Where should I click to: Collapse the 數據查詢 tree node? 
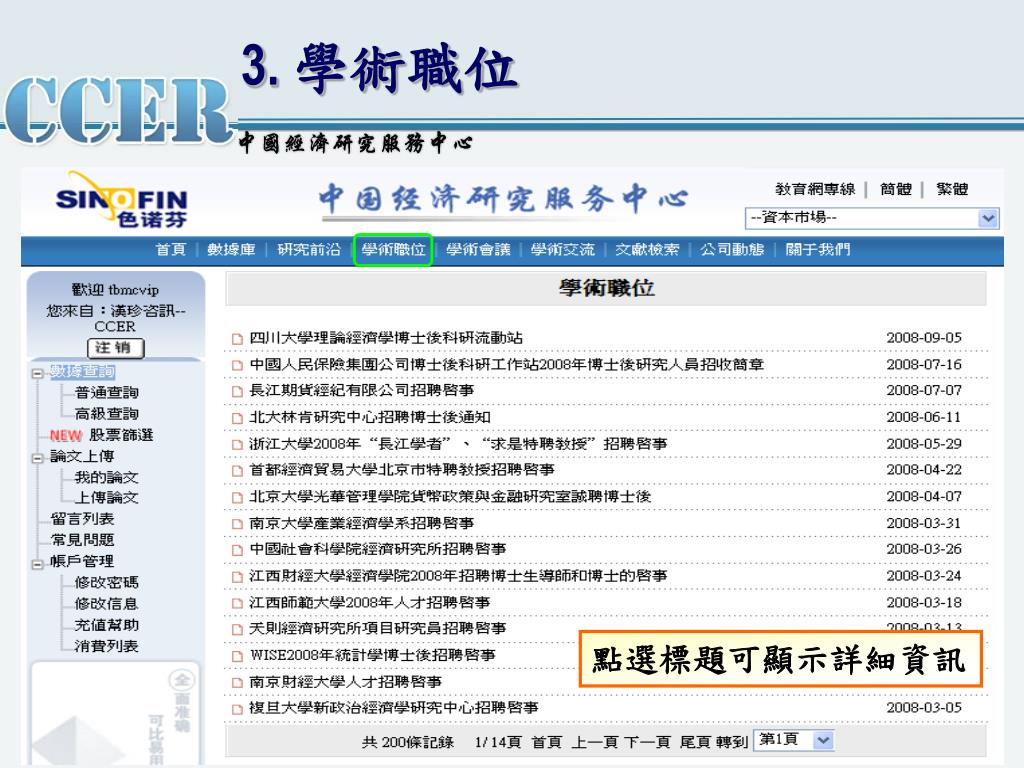pyautogui.click(x=37, y=374)
